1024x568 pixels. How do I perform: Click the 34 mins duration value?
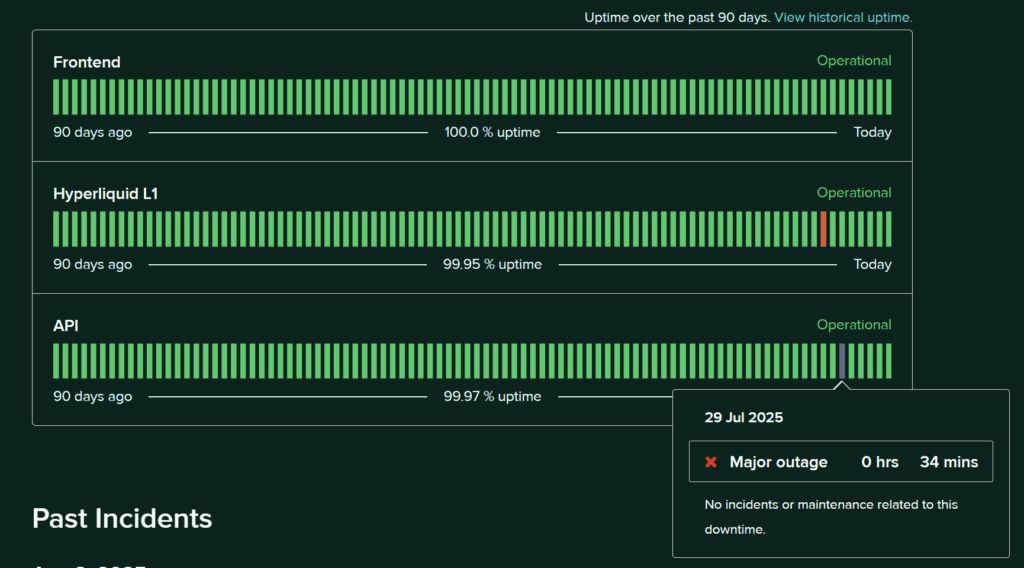point(949,462)
